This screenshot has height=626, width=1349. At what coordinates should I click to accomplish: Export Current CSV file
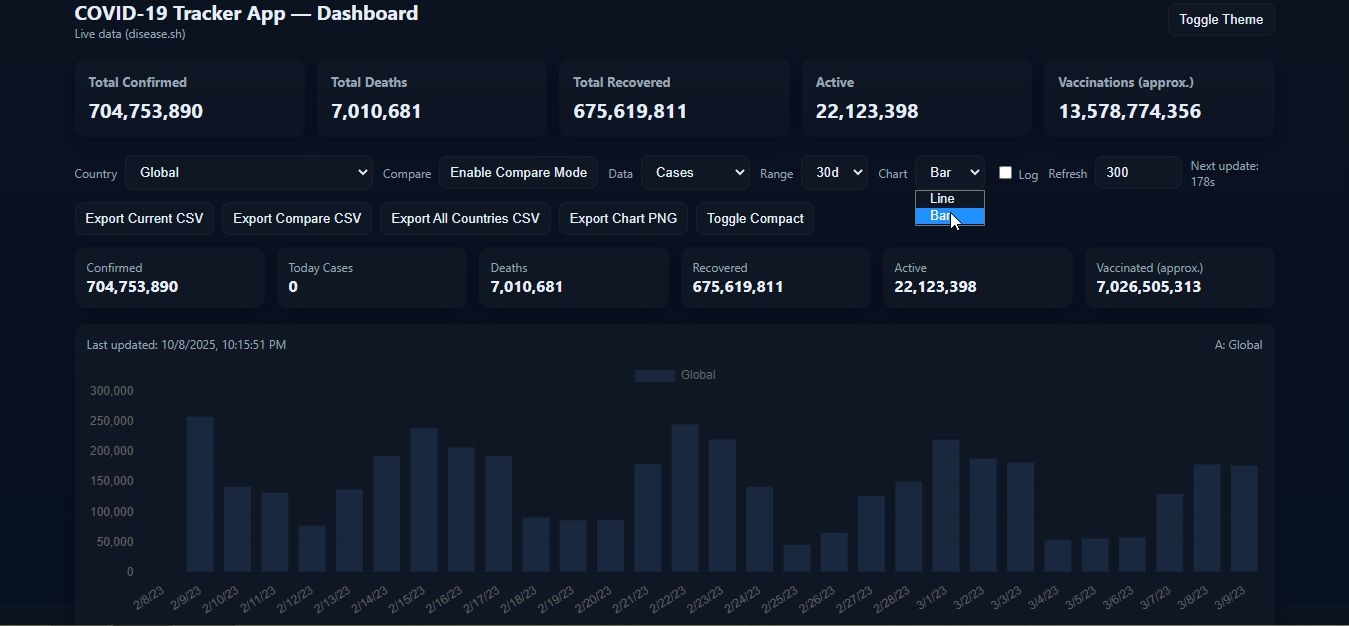coord(144,219)
